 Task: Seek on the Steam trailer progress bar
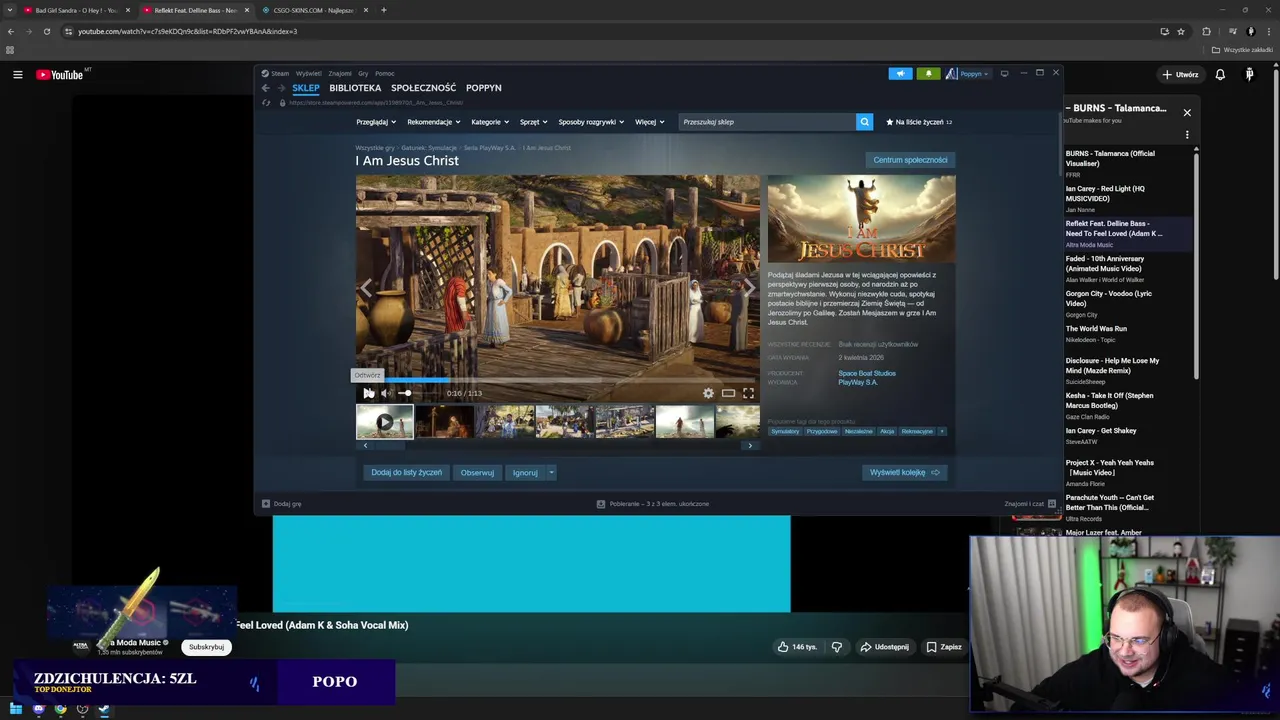[x=558, y=380]
